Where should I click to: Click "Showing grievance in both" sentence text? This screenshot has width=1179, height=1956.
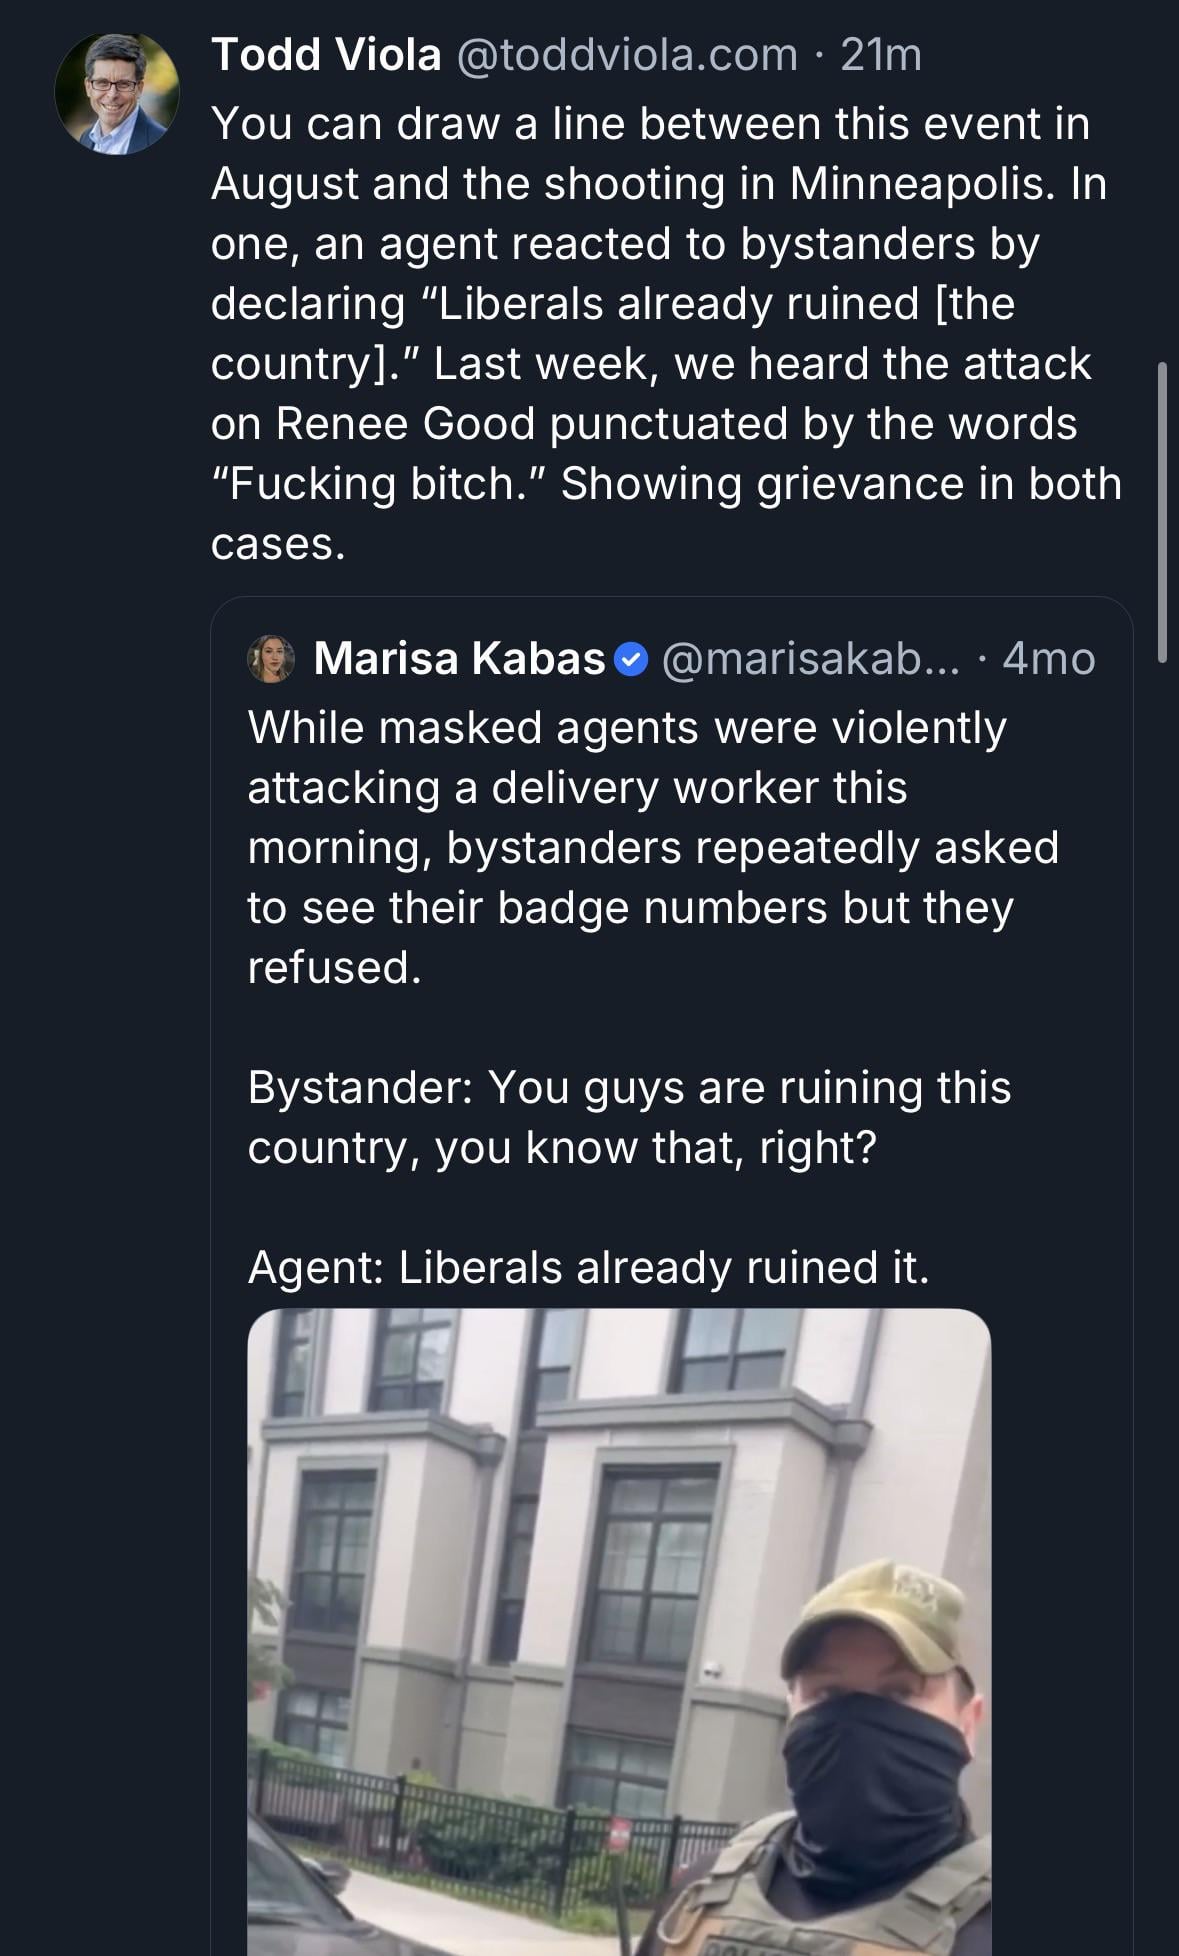coord(840,484)
